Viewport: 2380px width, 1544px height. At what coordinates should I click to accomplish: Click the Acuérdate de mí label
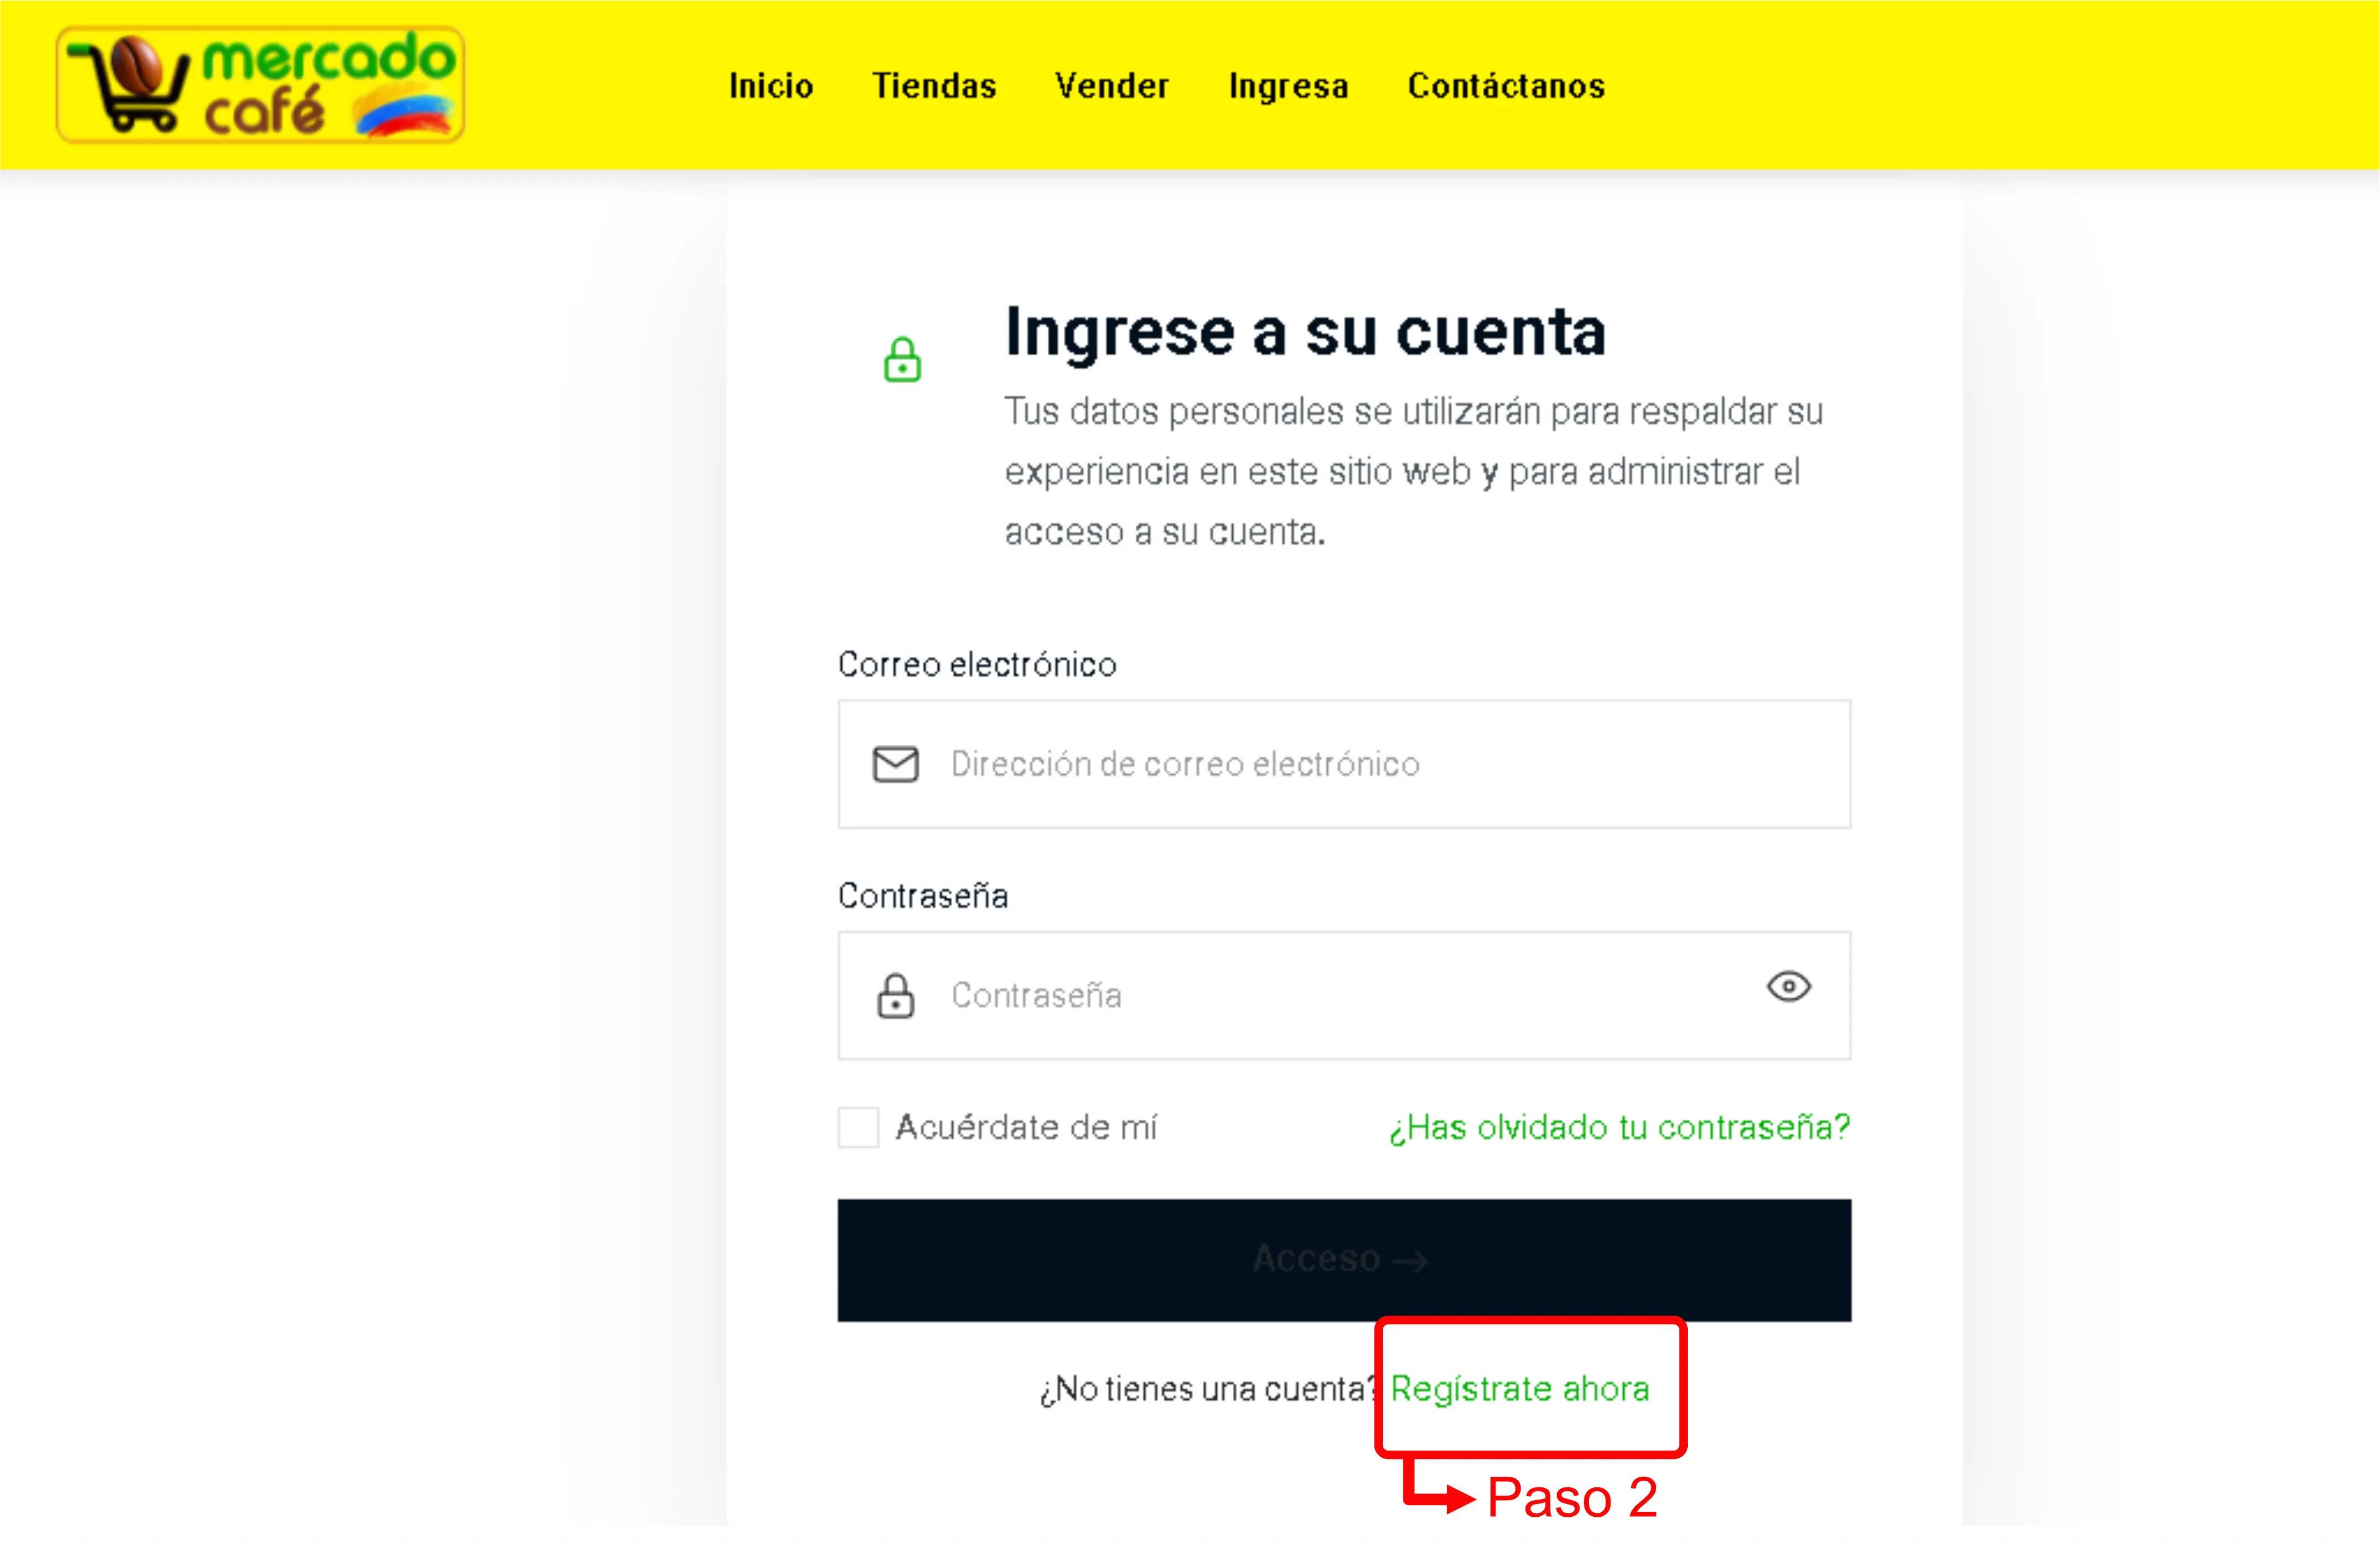pyautogui.click(x=1026, y=1127)
